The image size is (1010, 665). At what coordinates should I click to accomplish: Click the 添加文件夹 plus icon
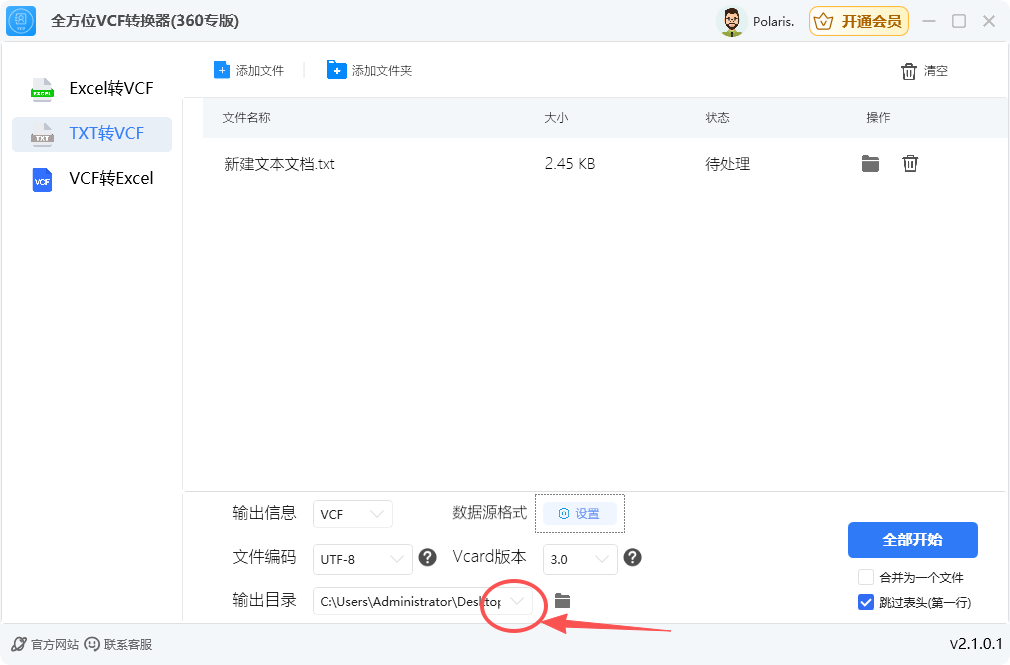[336, 69]
